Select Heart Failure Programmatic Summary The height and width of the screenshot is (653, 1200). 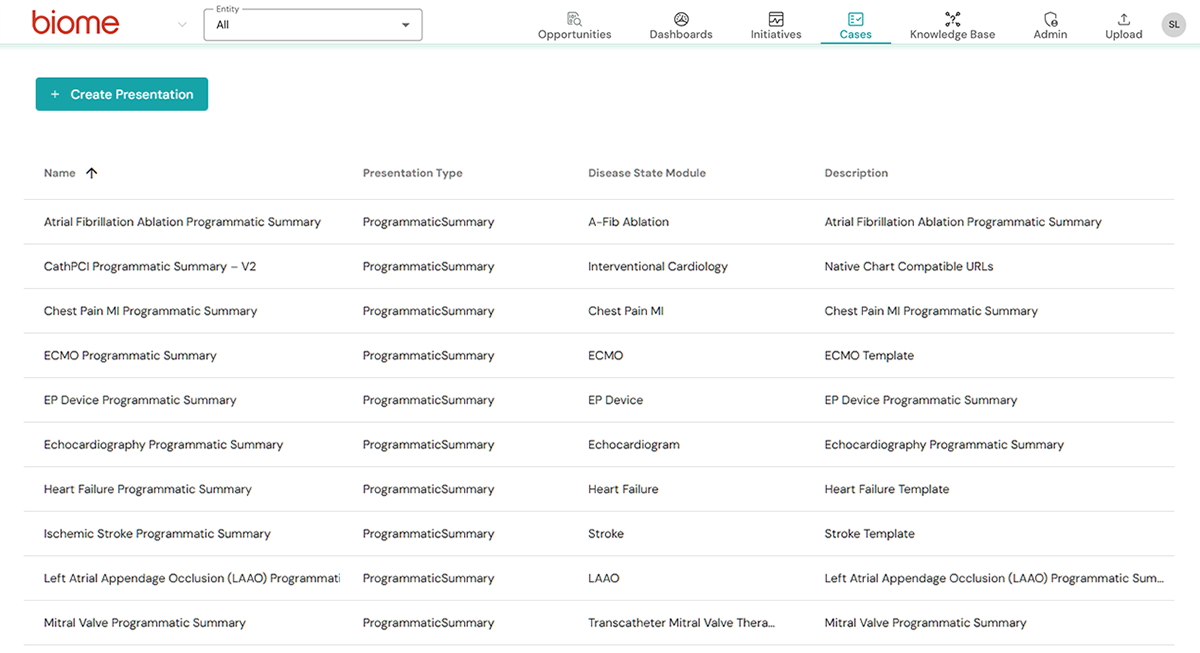point(147,489)
